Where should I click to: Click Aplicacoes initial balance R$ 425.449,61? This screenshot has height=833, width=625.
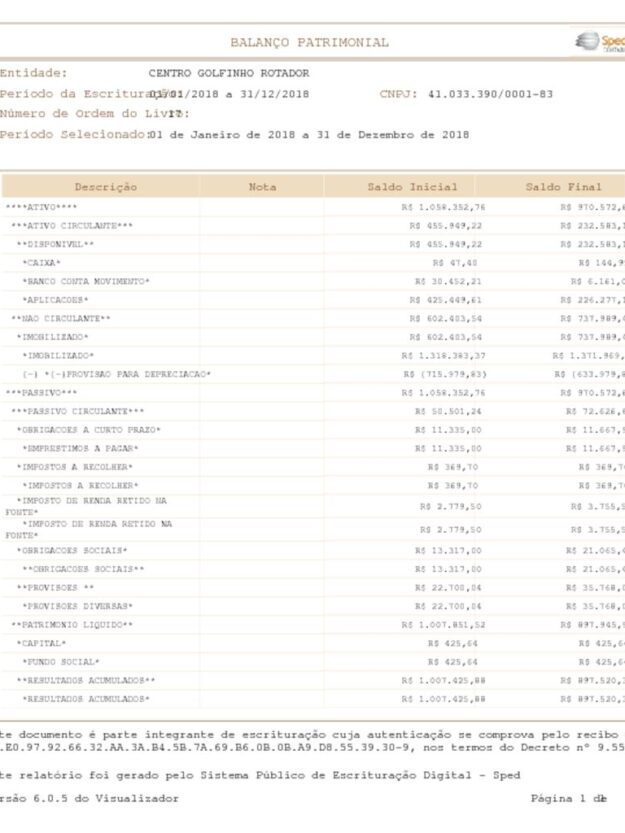445,300
